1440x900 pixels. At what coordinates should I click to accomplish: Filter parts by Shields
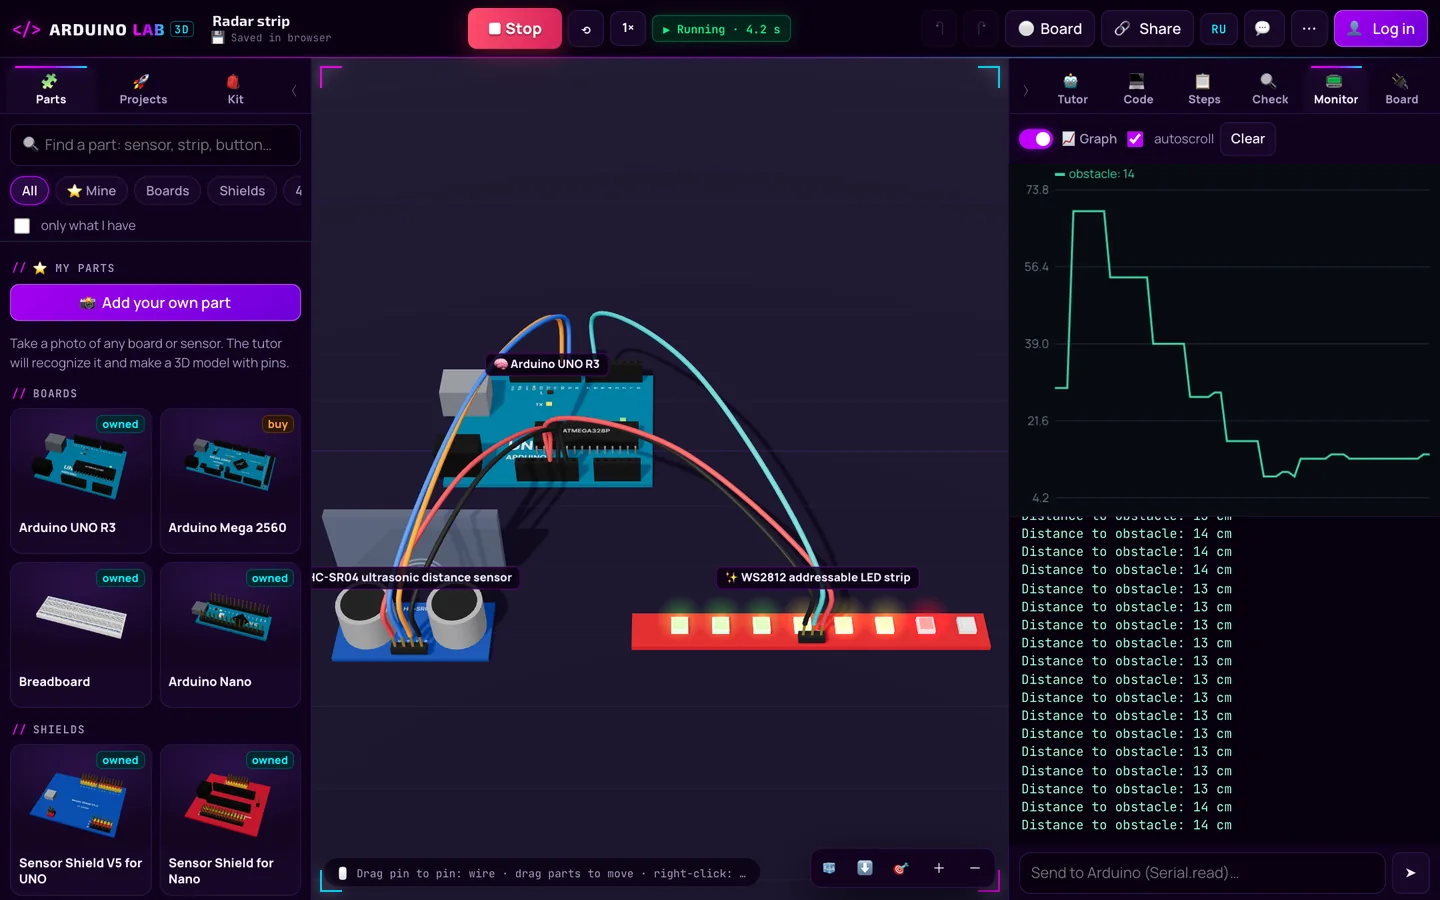point(242,191)
